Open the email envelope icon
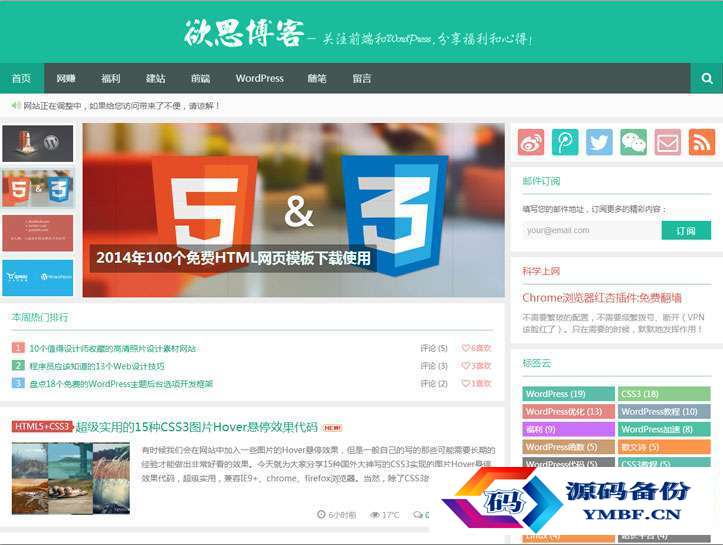 click(x=667, y=142)
